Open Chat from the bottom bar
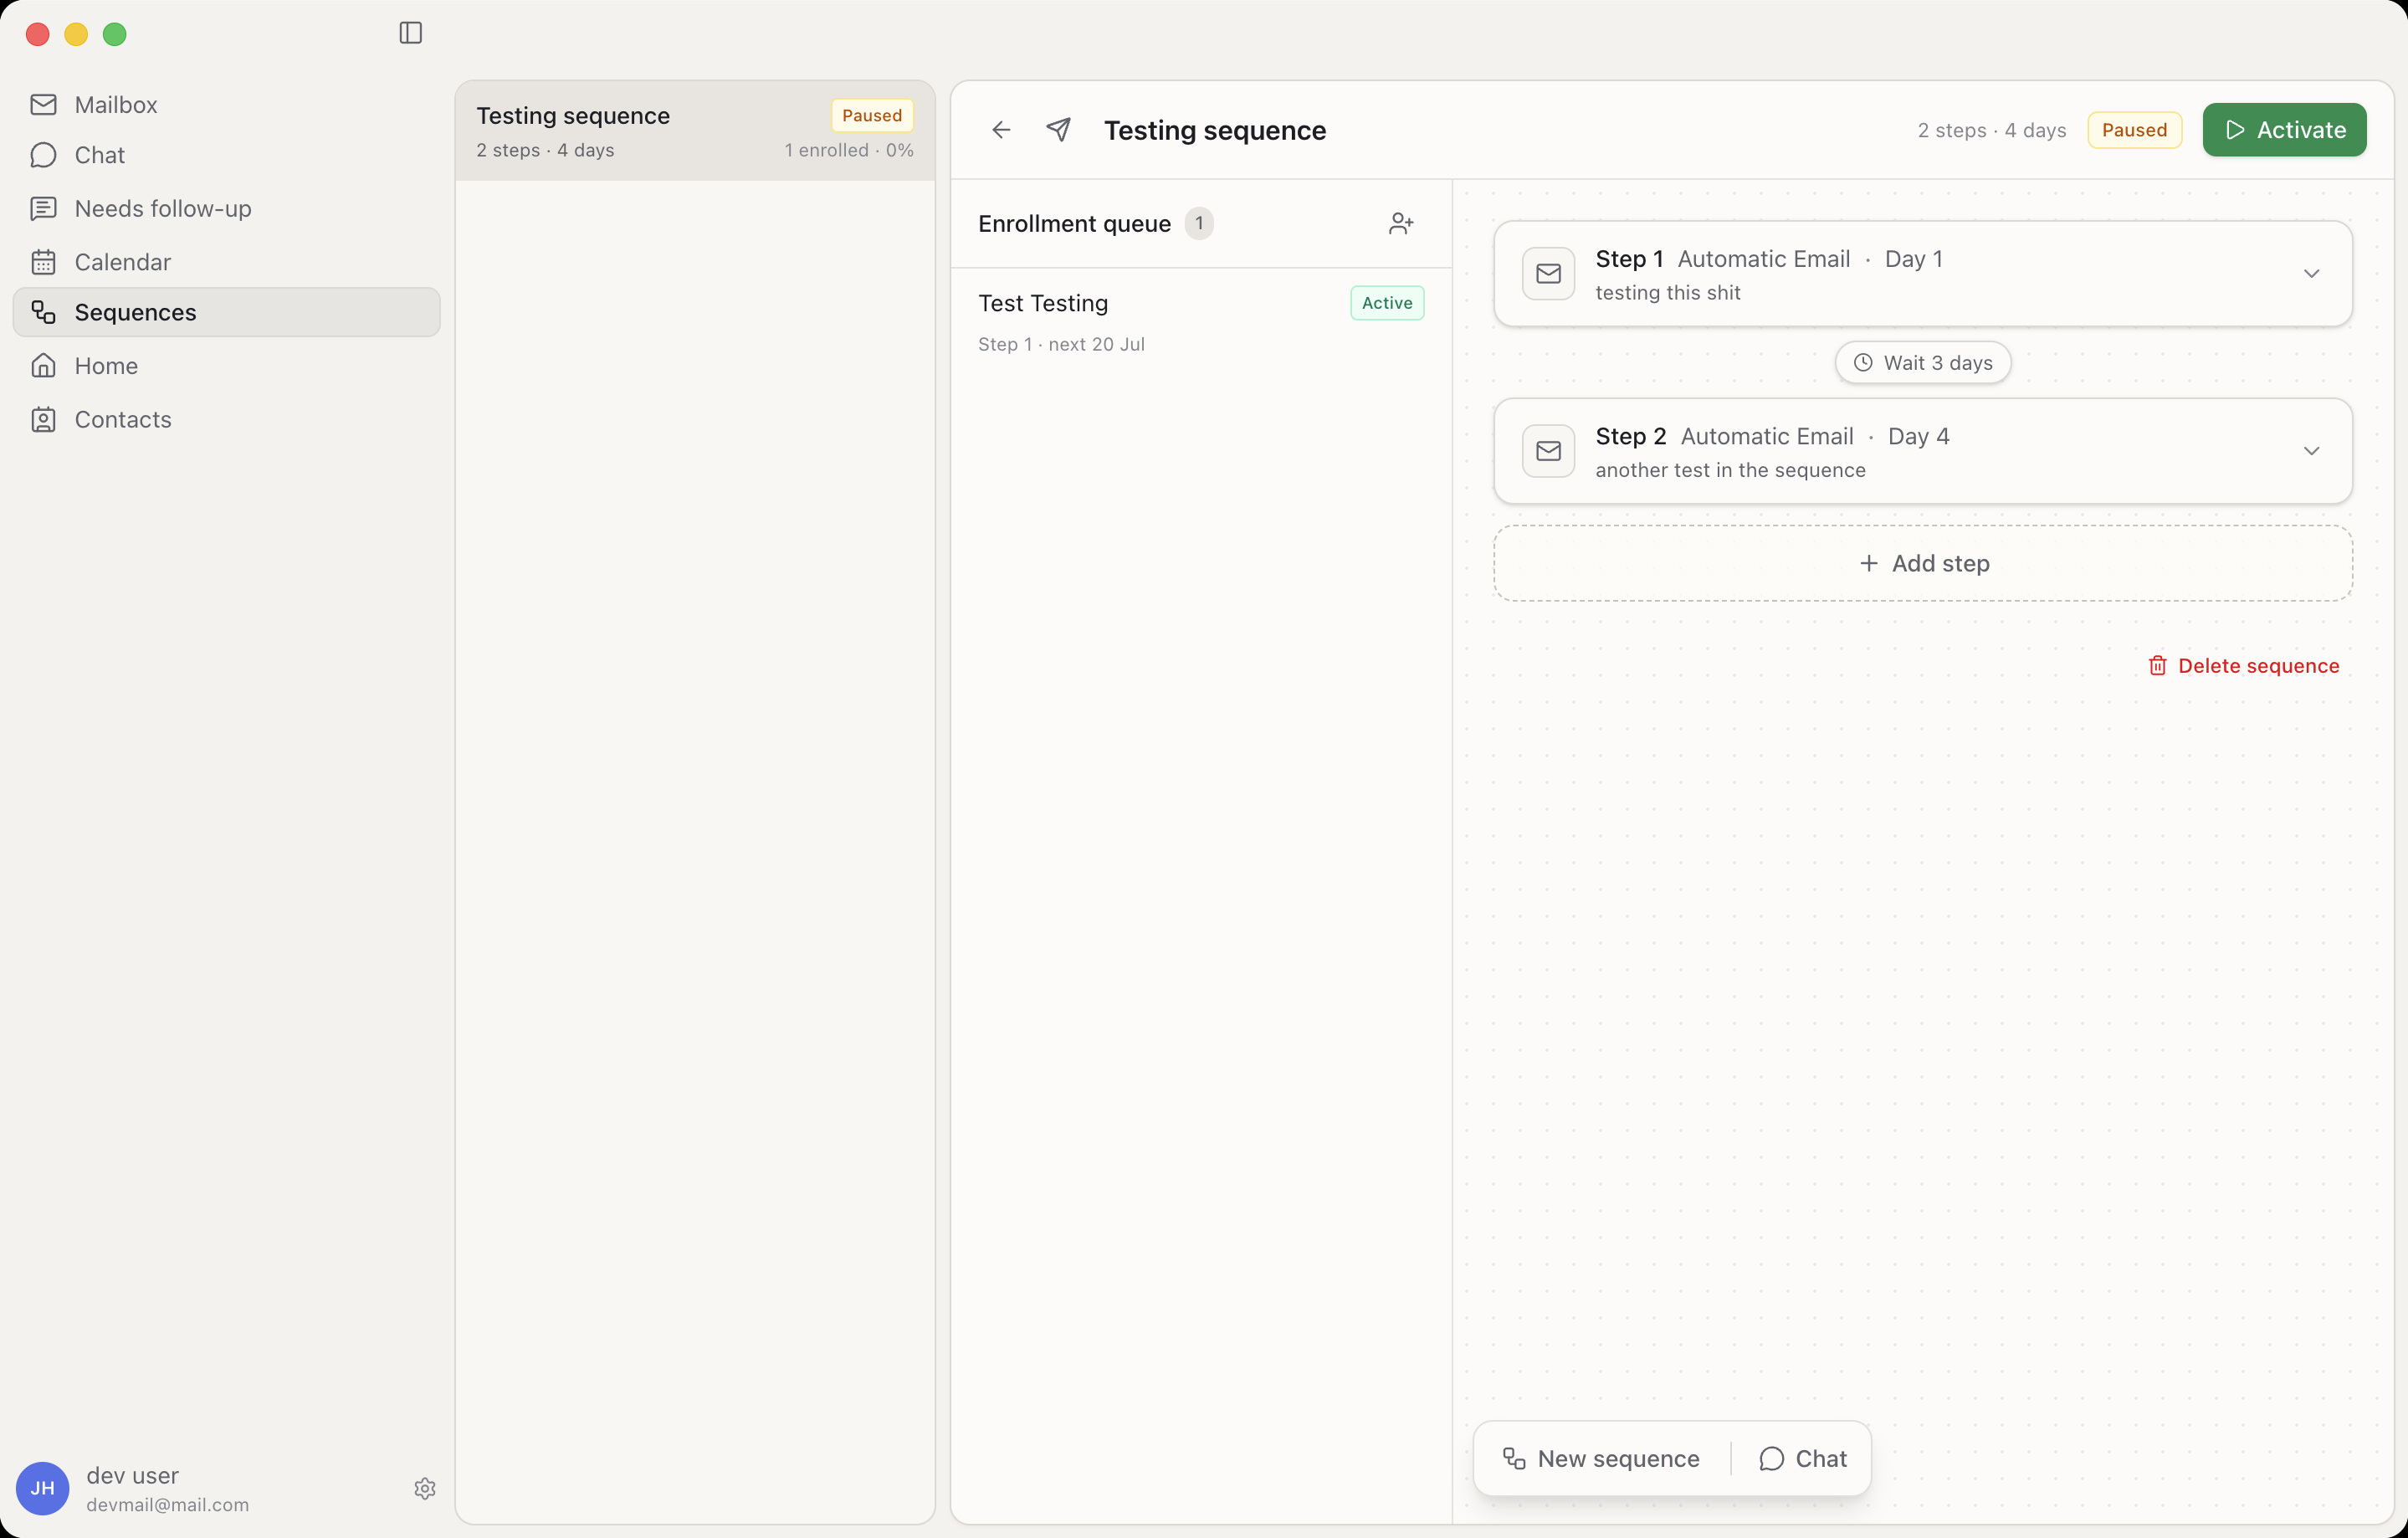 tap(1803, 1458)
